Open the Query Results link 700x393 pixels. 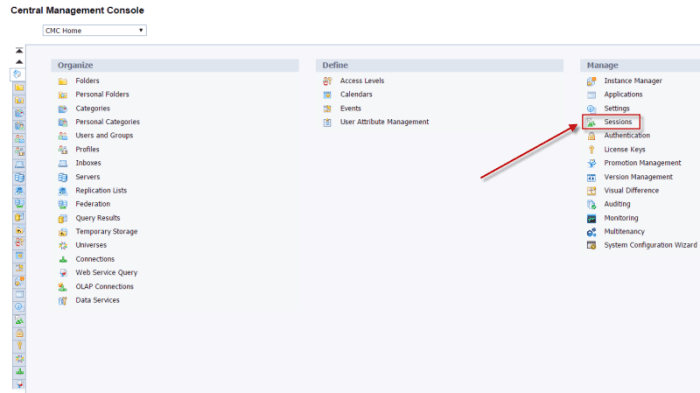pos(98,218)
